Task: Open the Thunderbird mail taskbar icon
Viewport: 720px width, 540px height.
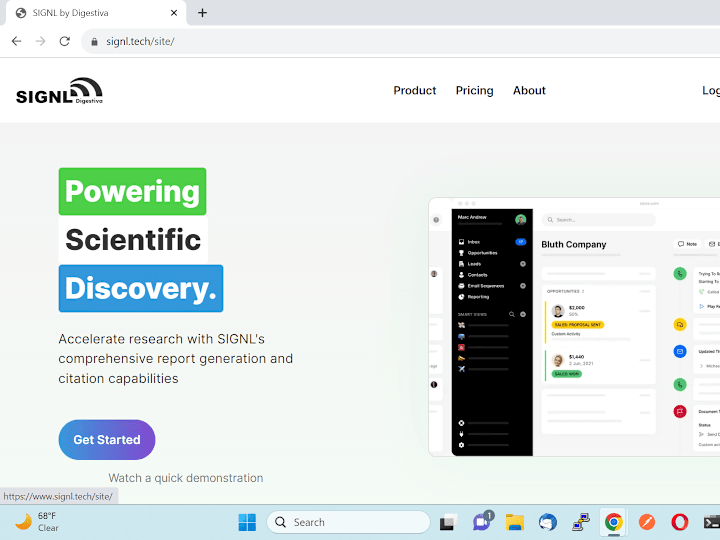Action: 548,523
